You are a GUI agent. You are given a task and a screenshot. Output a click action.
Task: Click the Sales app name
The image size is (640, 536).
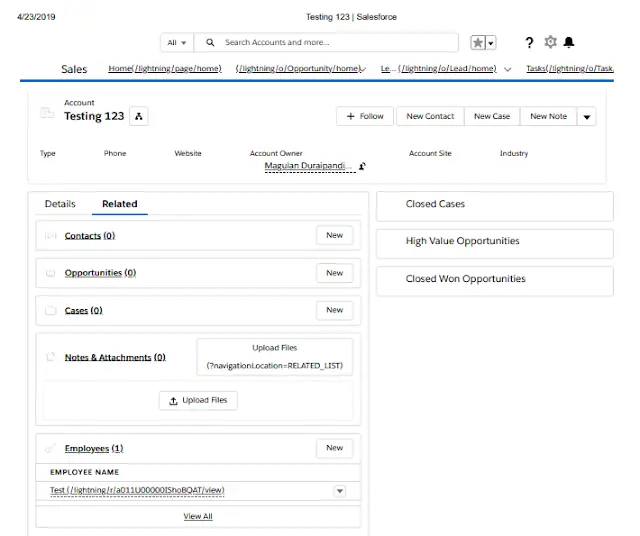[74, 69]
